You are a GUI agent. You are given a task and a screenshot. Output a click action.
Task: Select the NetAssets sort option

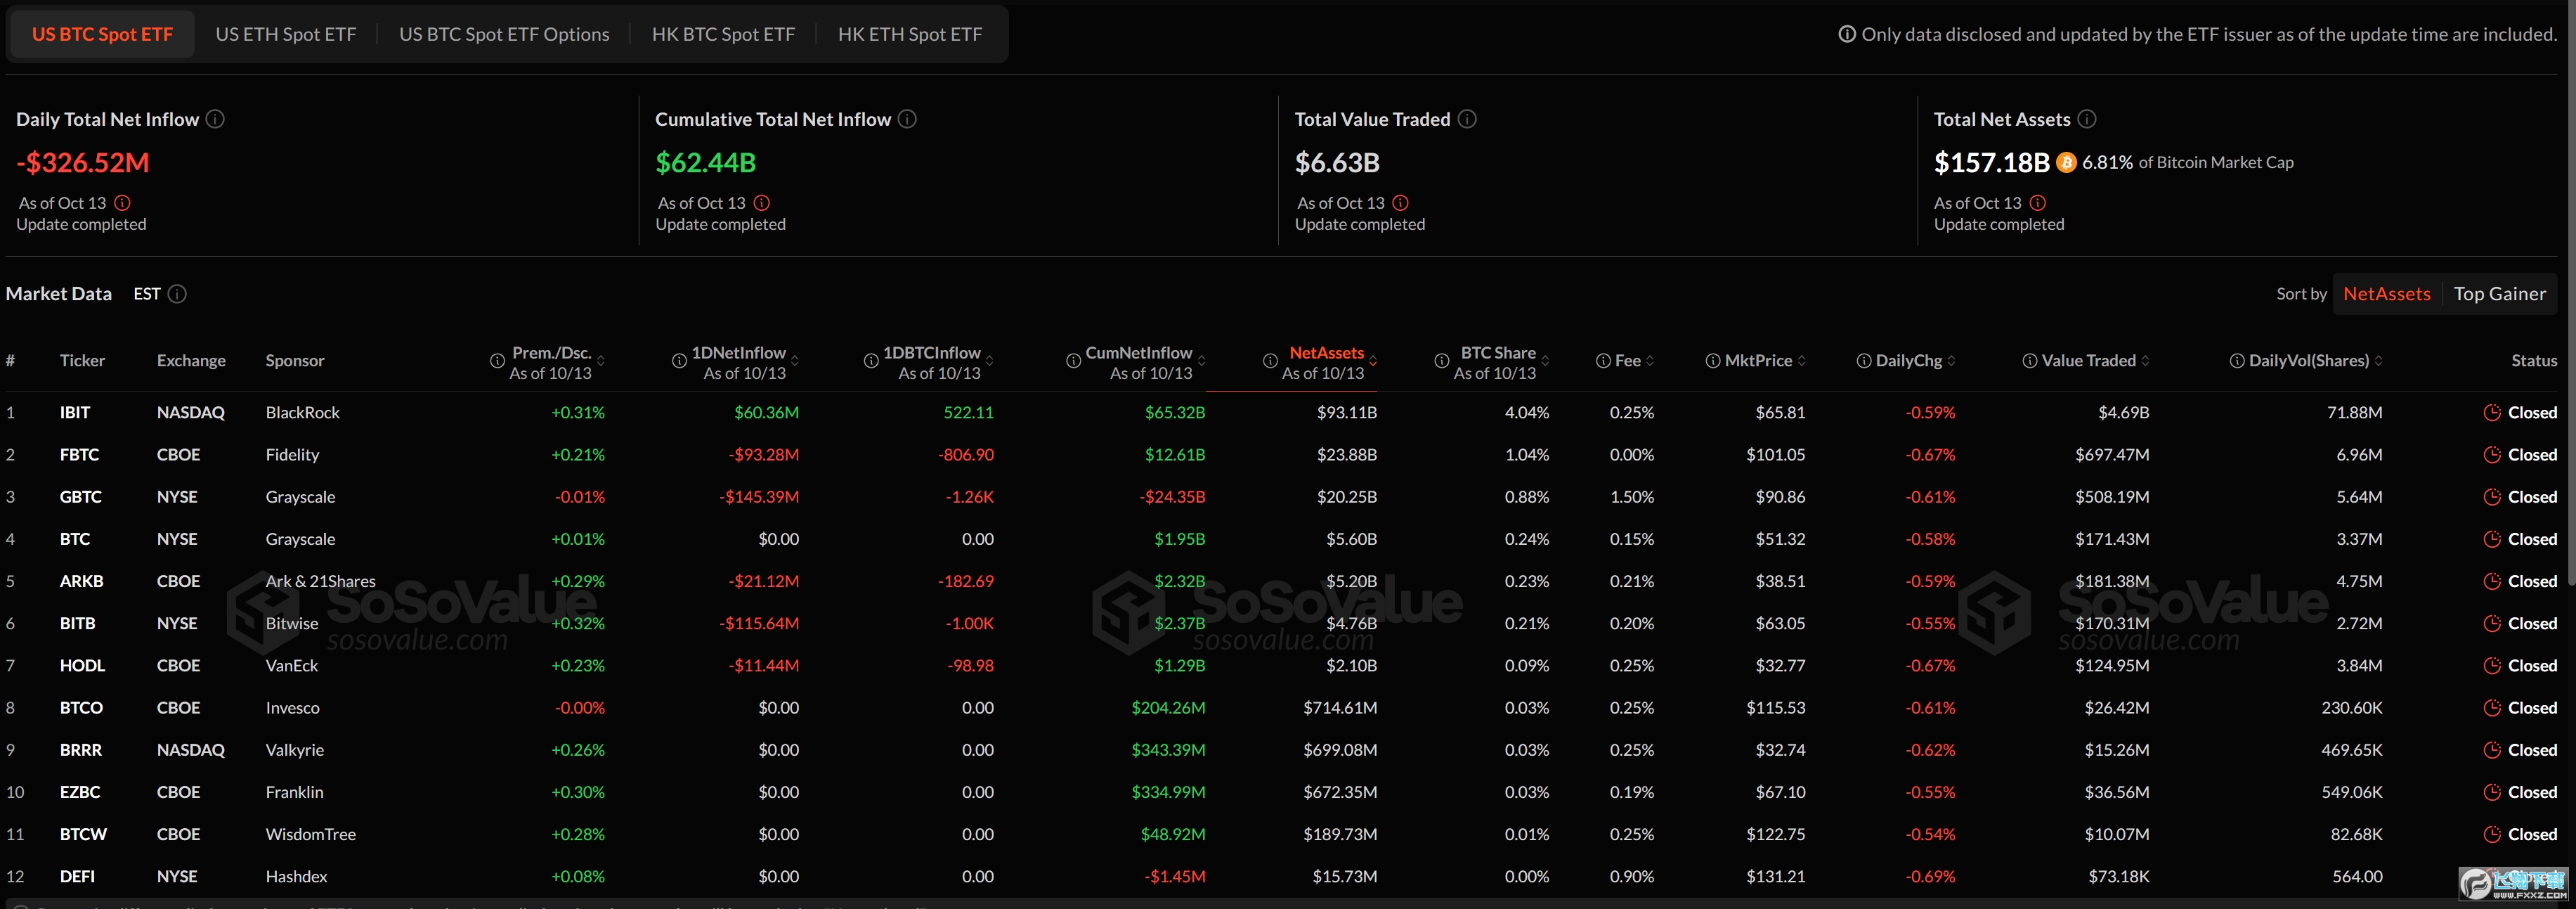pos(2386,294)
